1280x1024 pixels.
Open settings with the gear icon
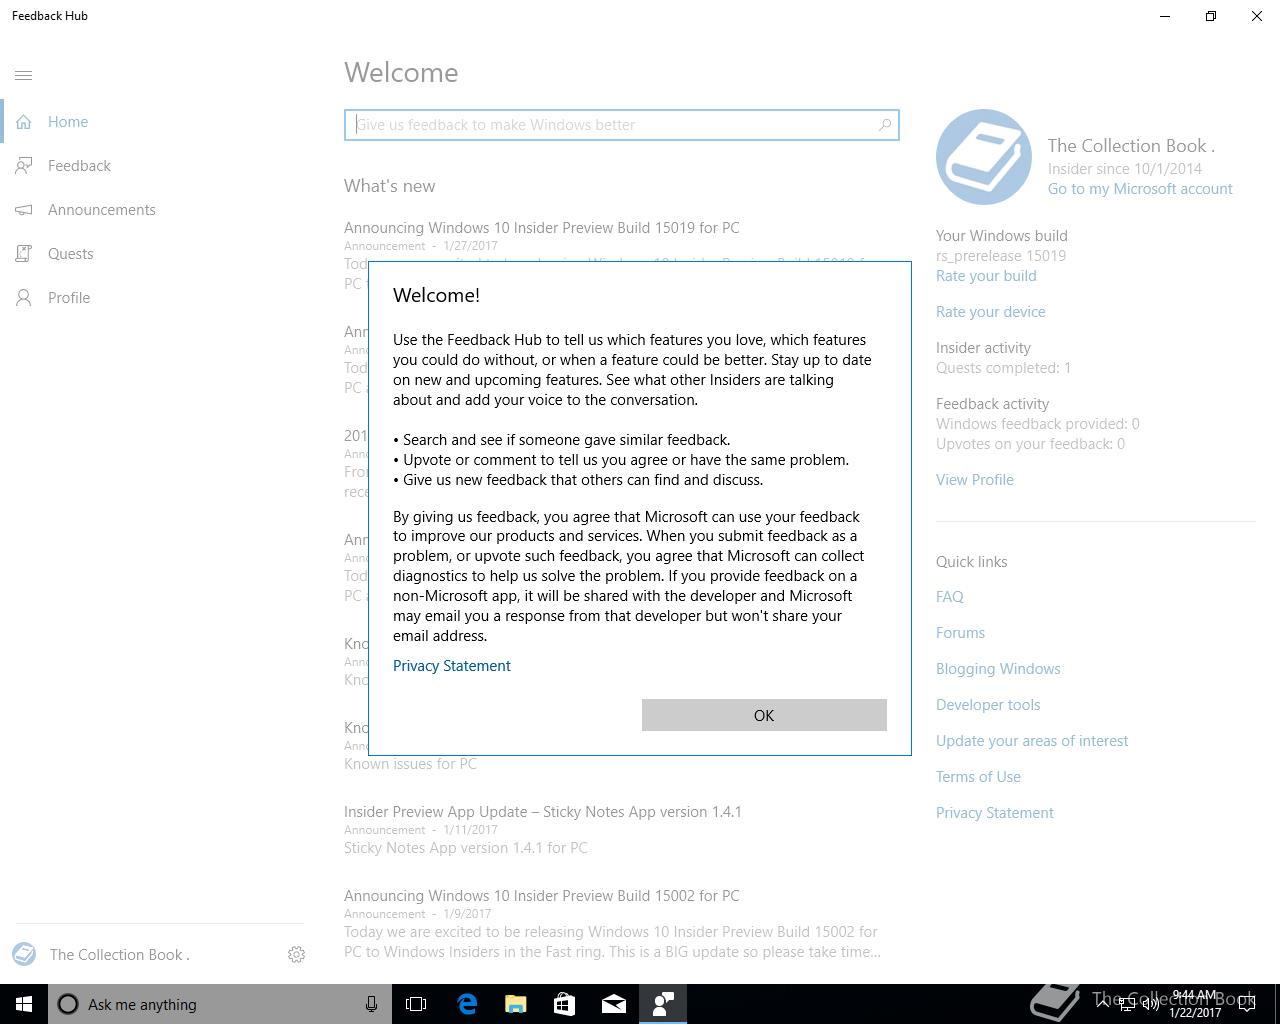point(296,955)
